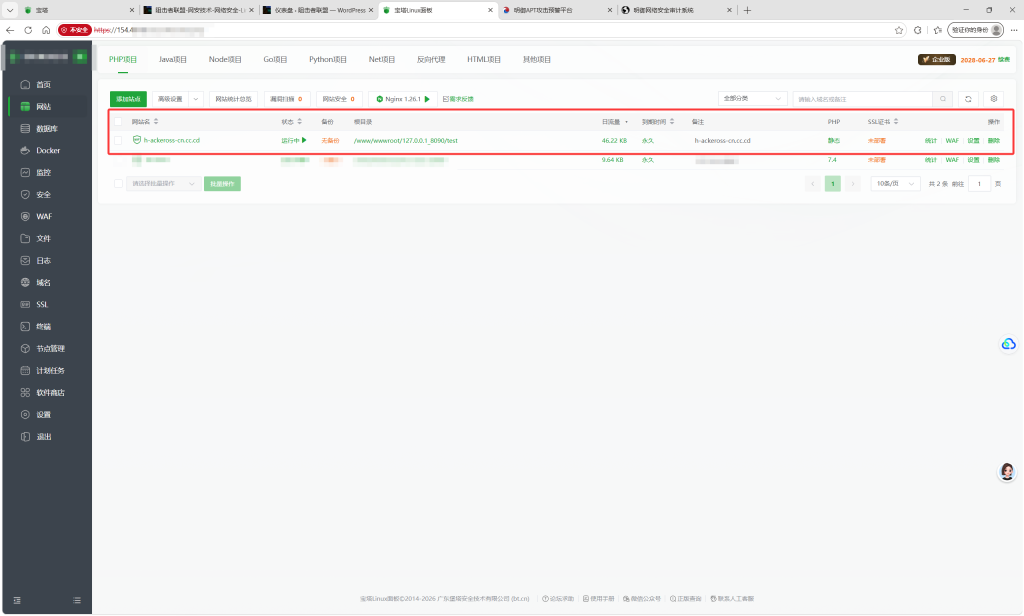Click 网站统计总览 button
This screenshot has height=616, width=1024.
pos(233,99)
